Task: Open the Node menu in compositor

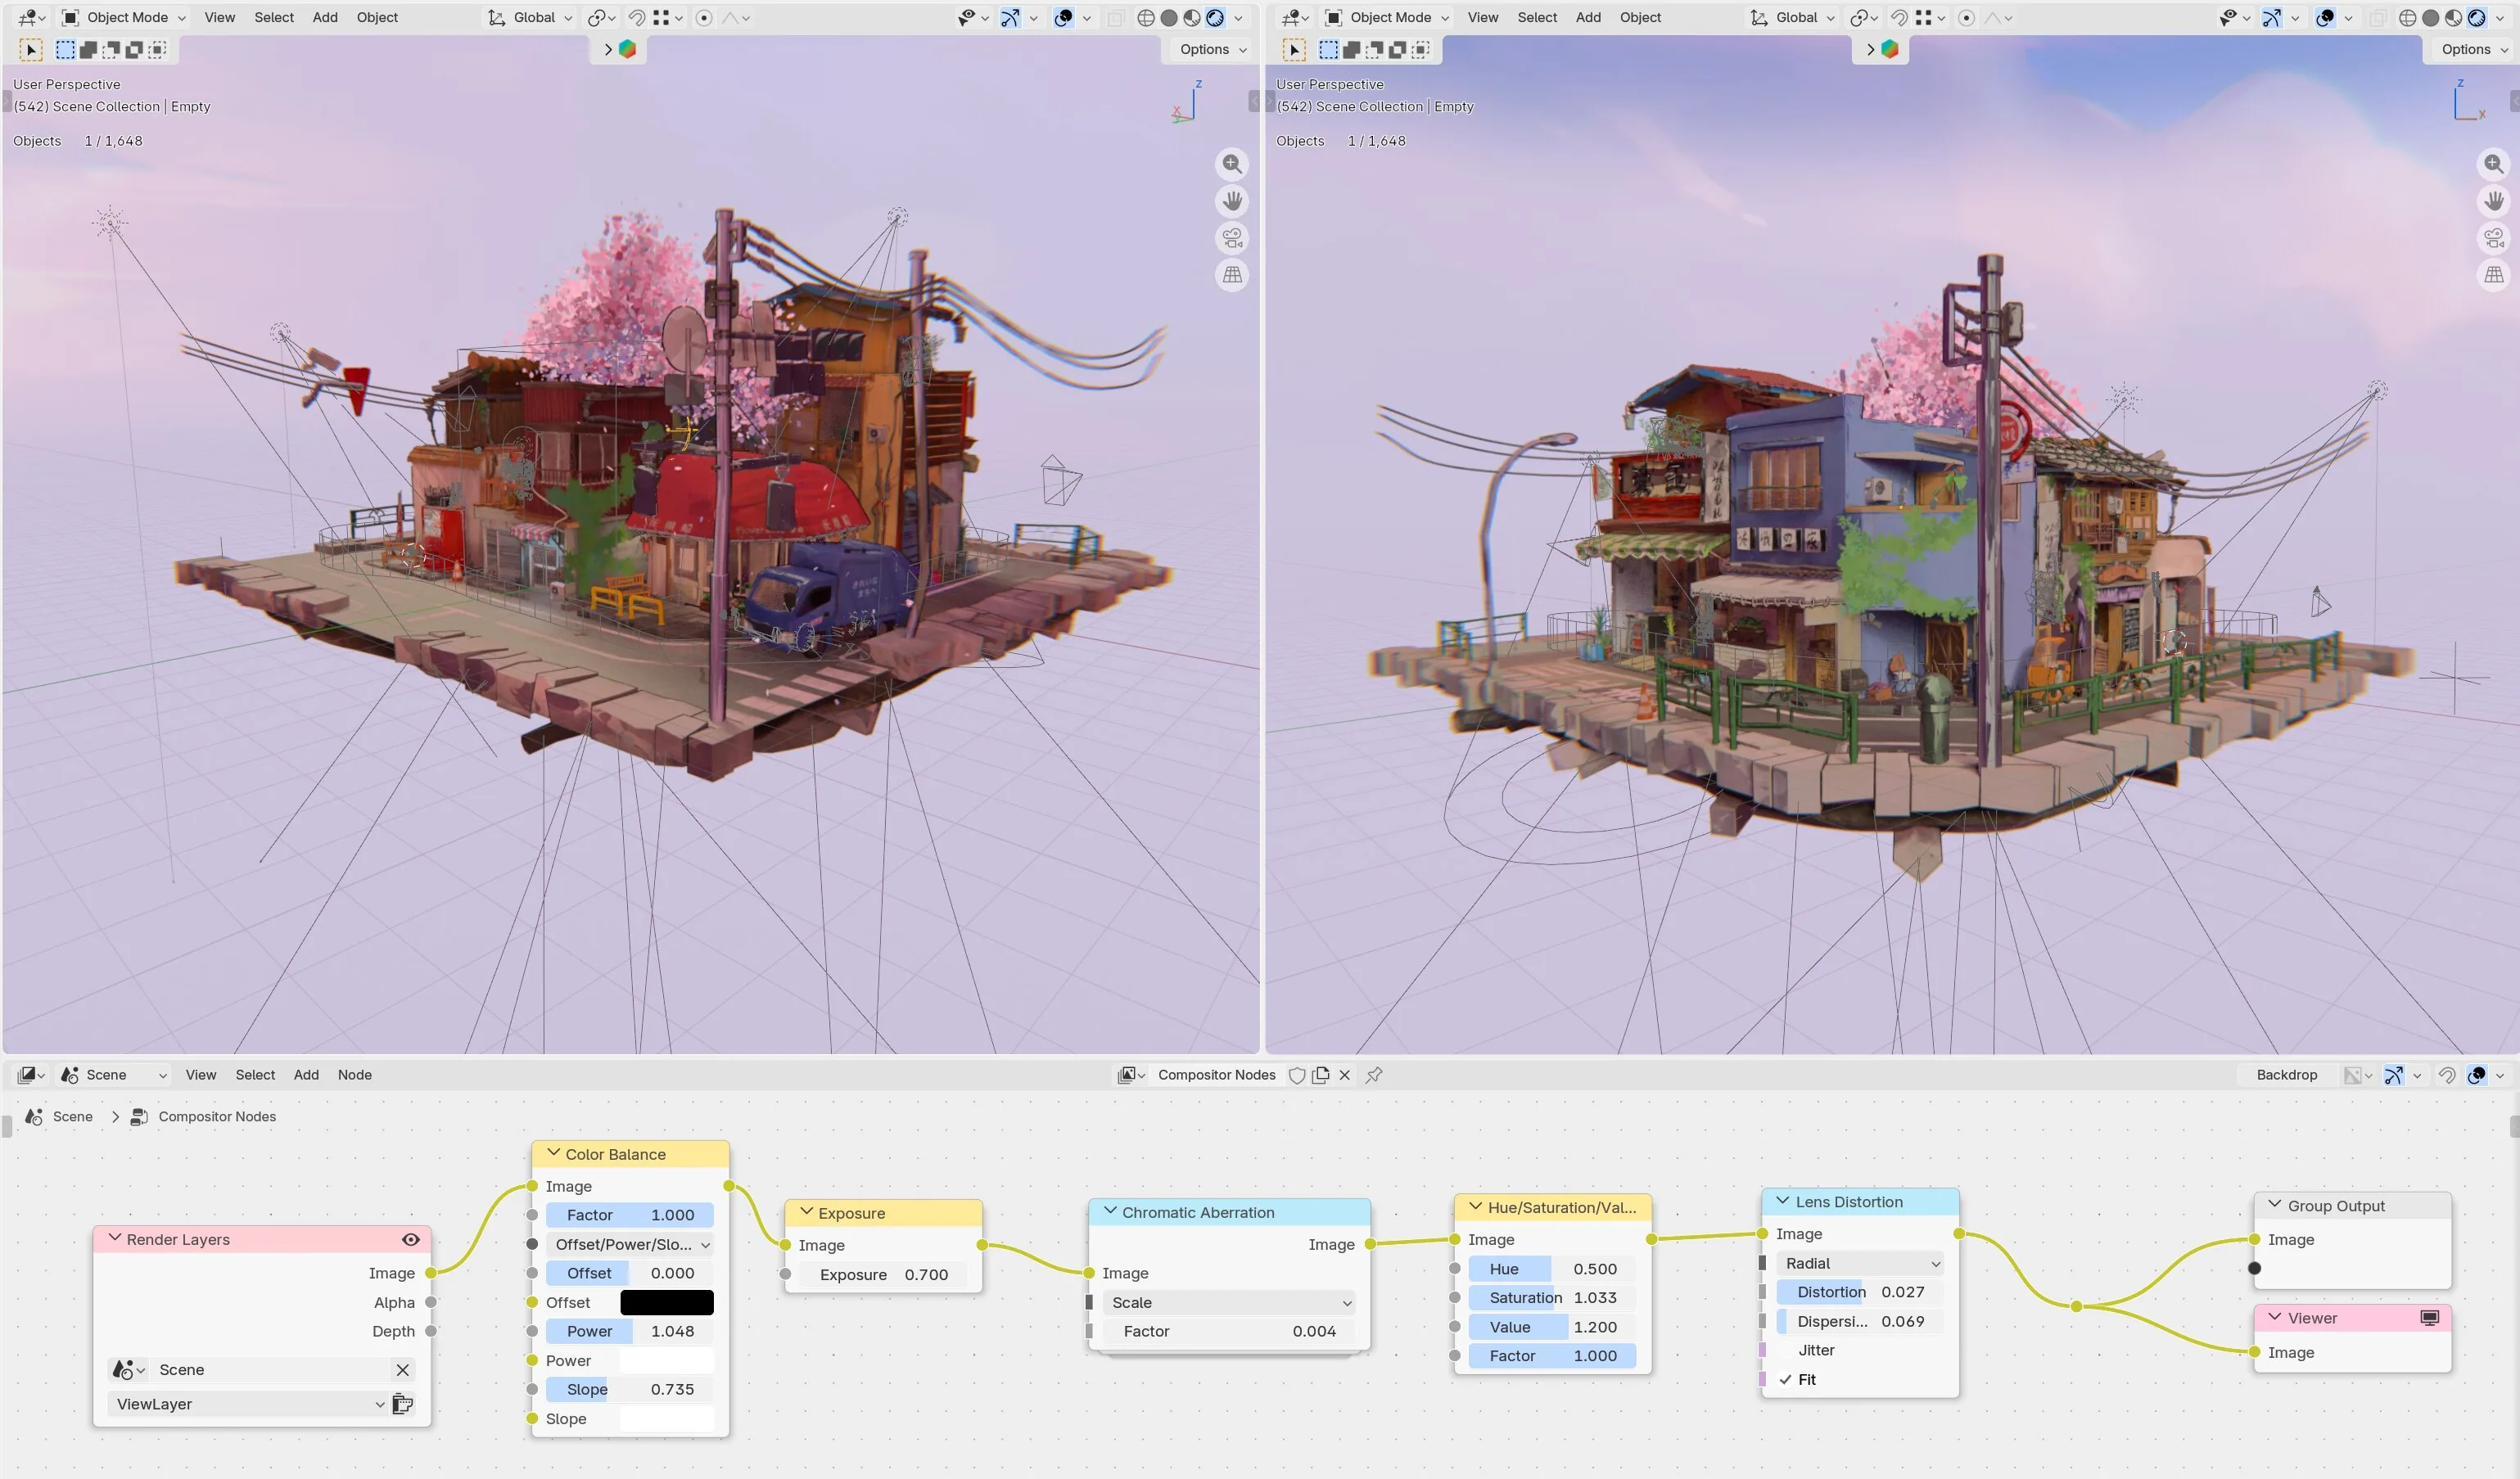Action: click(x=354, y=1075)
